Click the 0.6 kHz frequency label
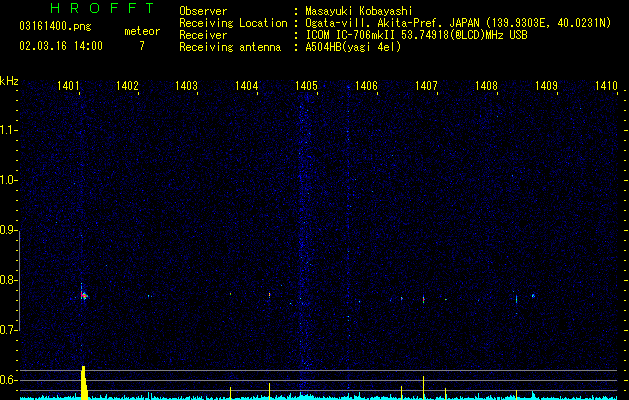 [x=9, y=380]
